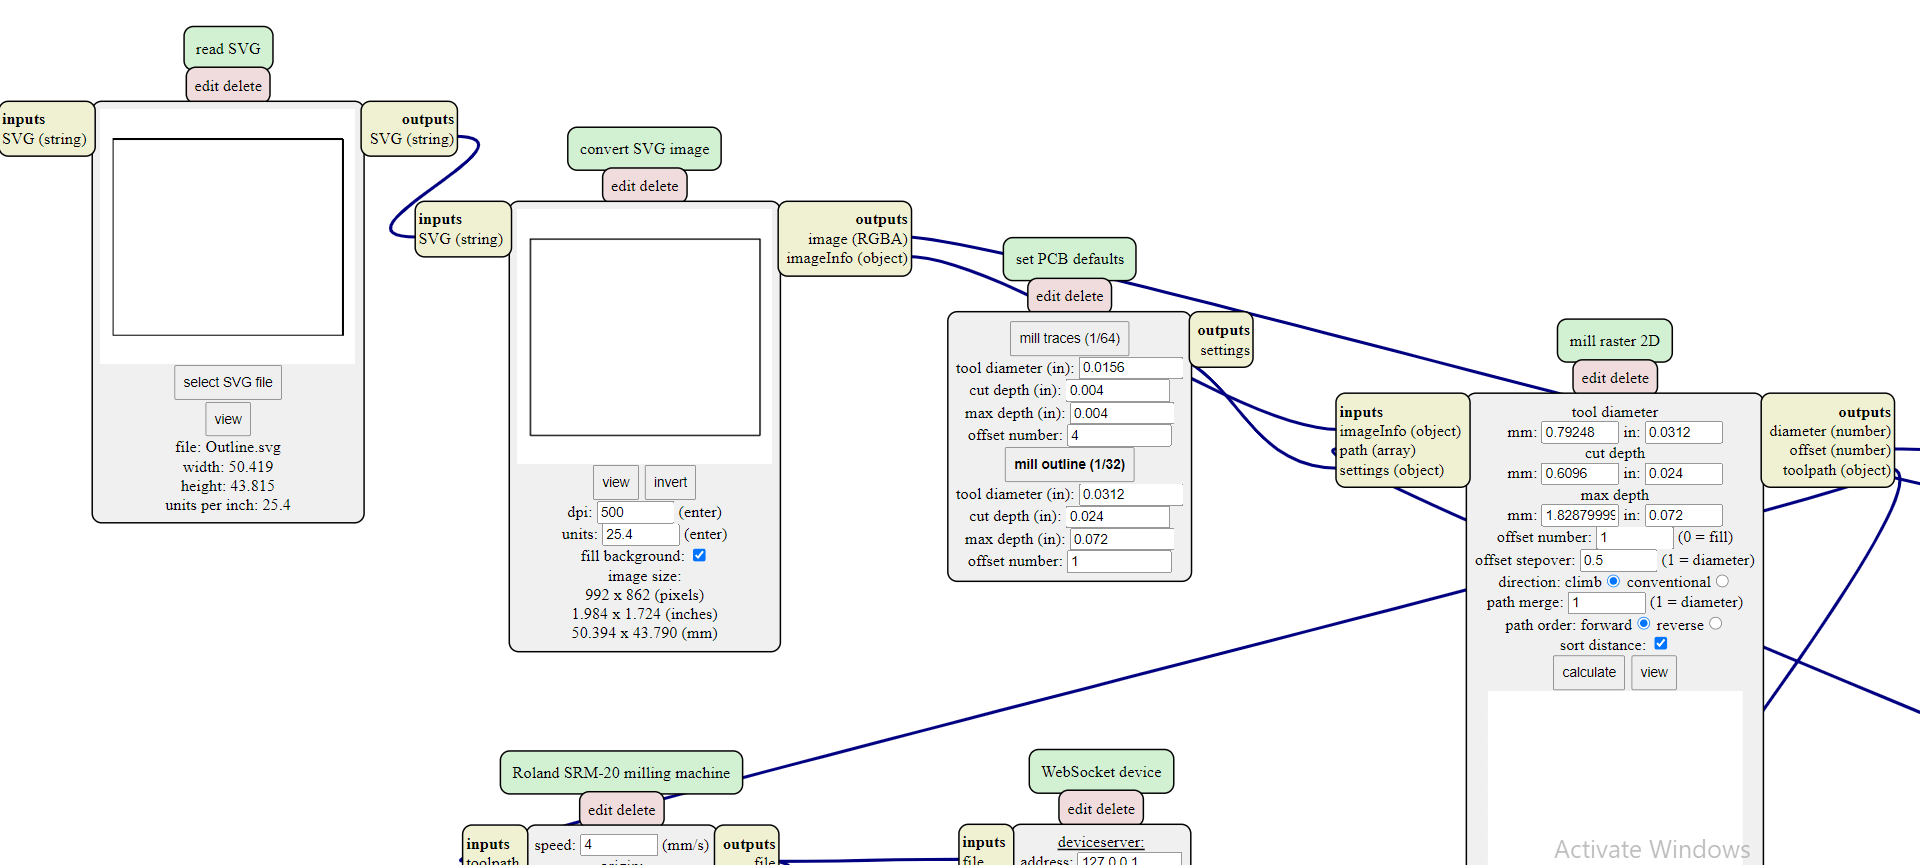Select reverse path order radio button
The height and width of the screenshot is (865, 1920).
[x=1716, y=624]
